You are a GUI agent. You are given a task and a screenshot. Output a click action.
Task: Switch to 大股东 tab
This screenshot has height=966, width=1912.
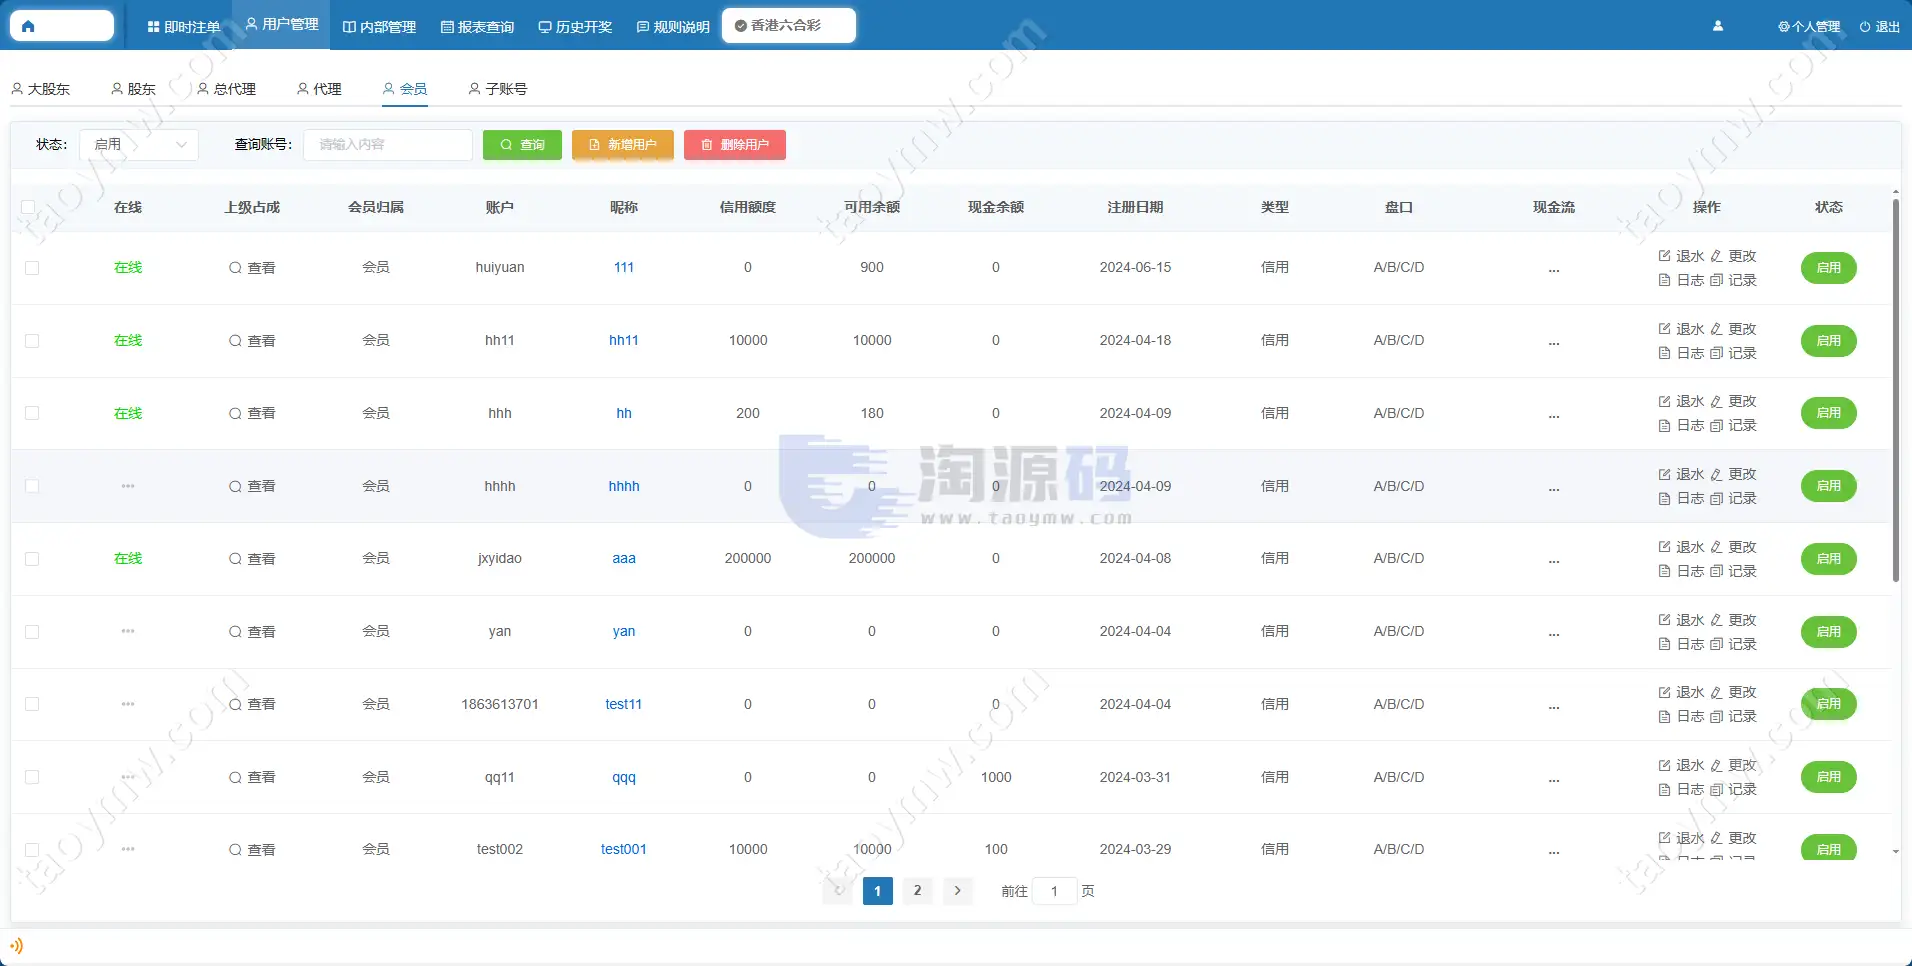pyautogui.click(x=41, y=89)
